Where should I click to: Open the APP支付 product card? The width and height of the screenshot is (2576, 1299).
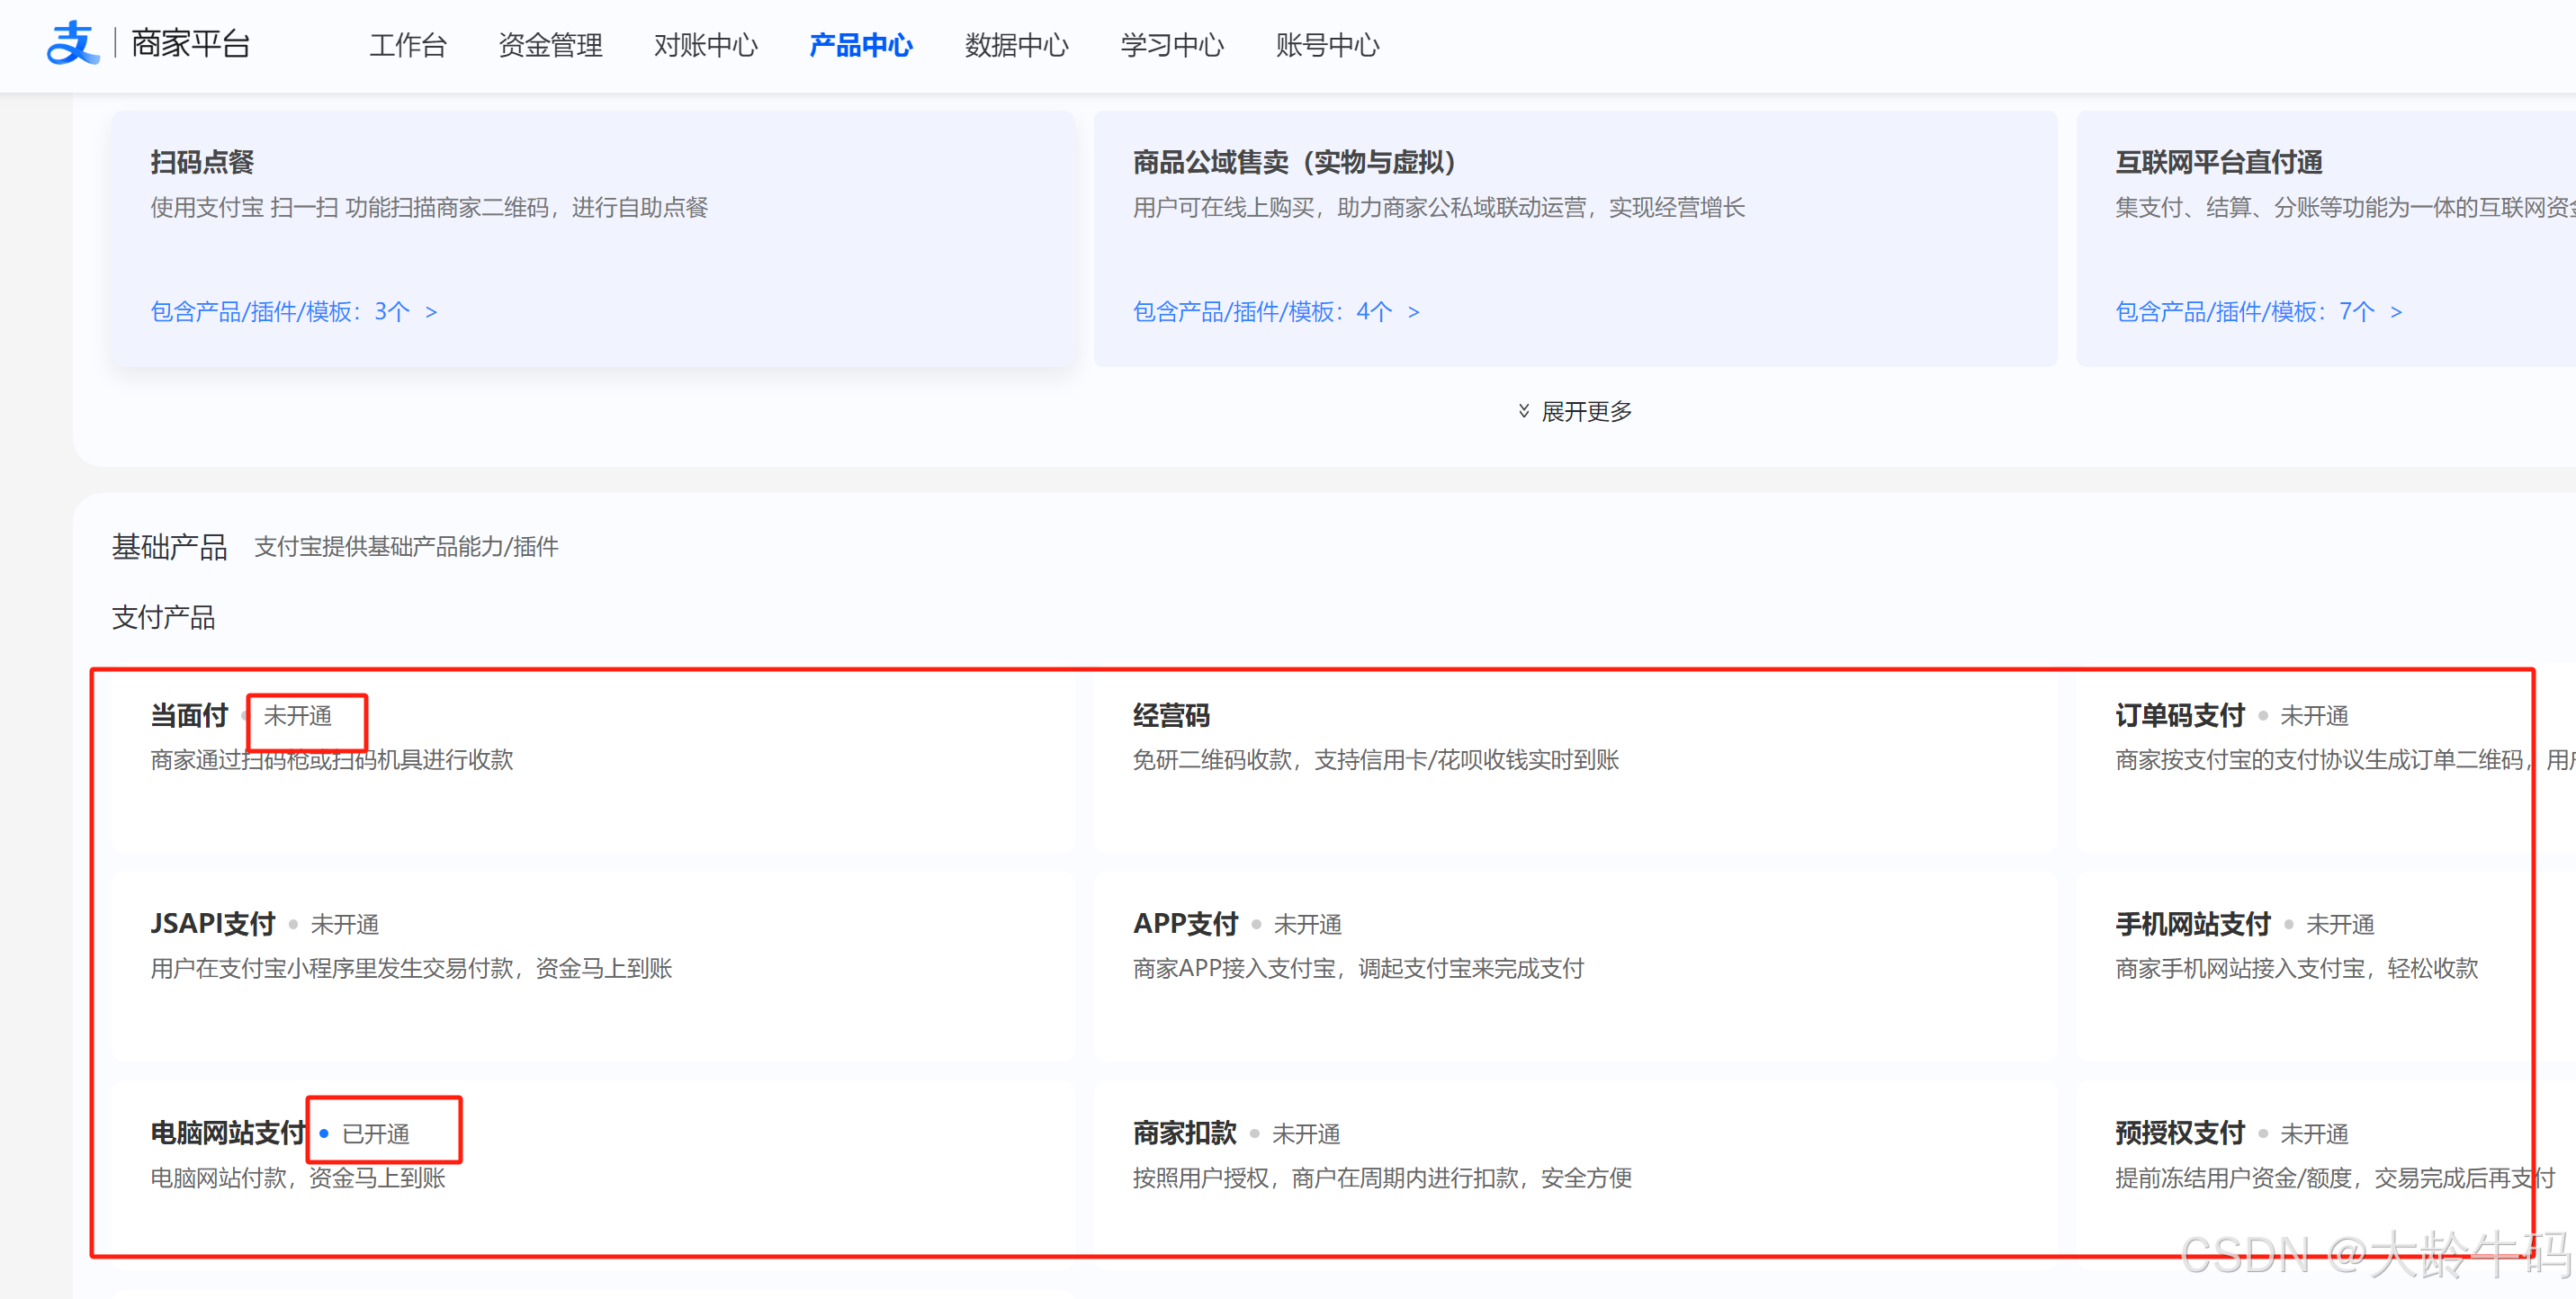[x=1575, y=967]
